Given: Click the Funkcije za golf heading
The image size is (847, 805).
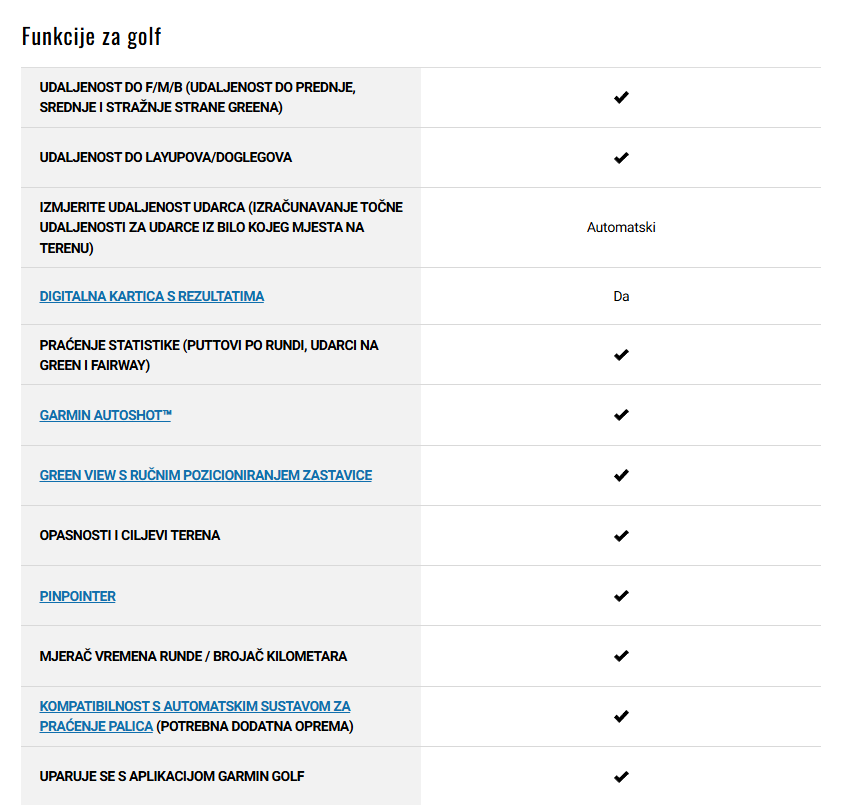Looking at the screenshot, I should pos(91,36).
